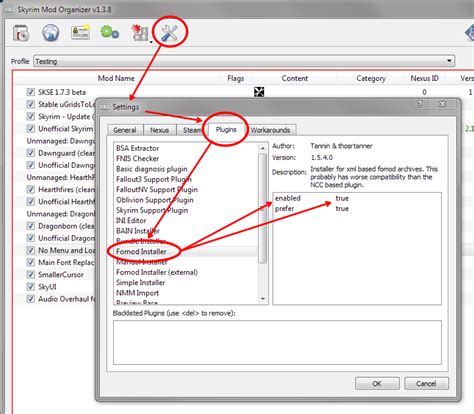This screenshot has height=414, width=474.
Task: Open the Nexus globe icon
Action: point(50,33)
